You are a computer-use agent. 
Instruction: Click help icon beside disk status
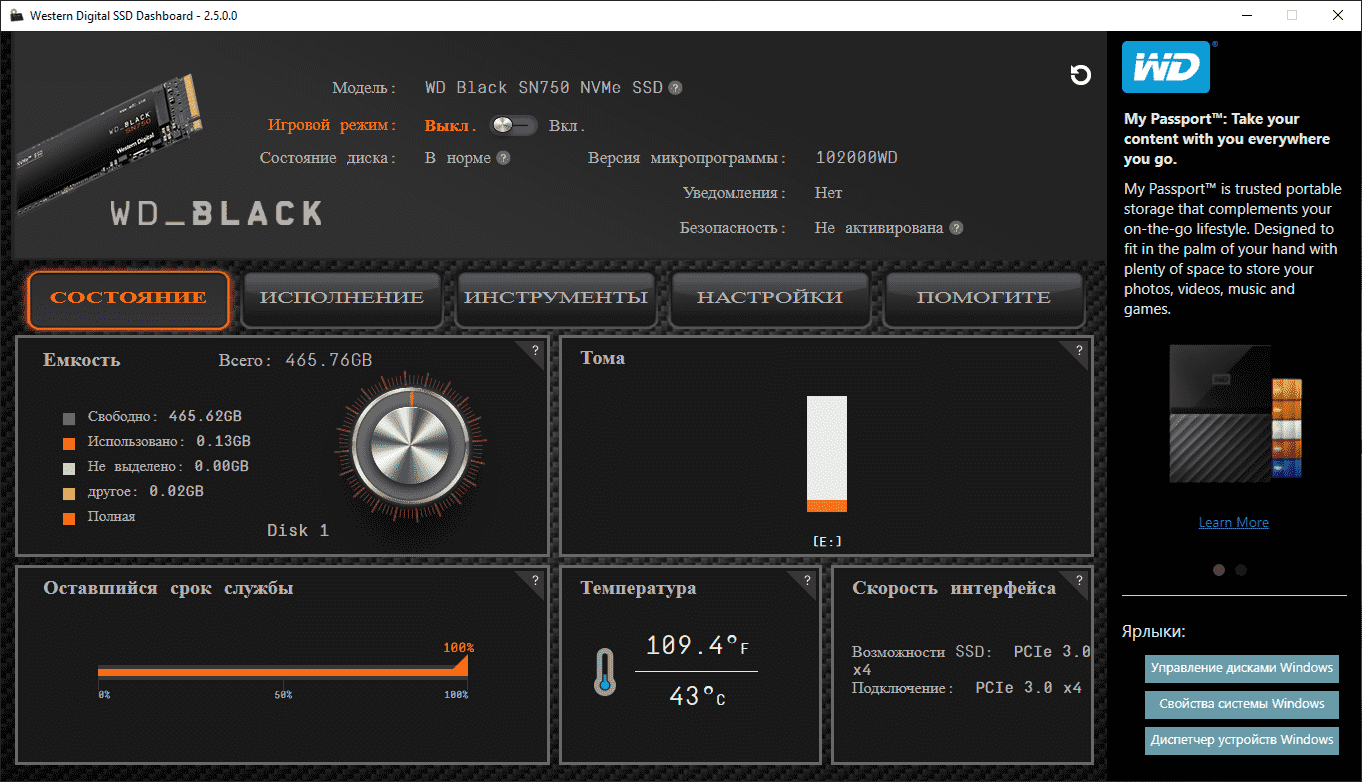pos(503,158)
